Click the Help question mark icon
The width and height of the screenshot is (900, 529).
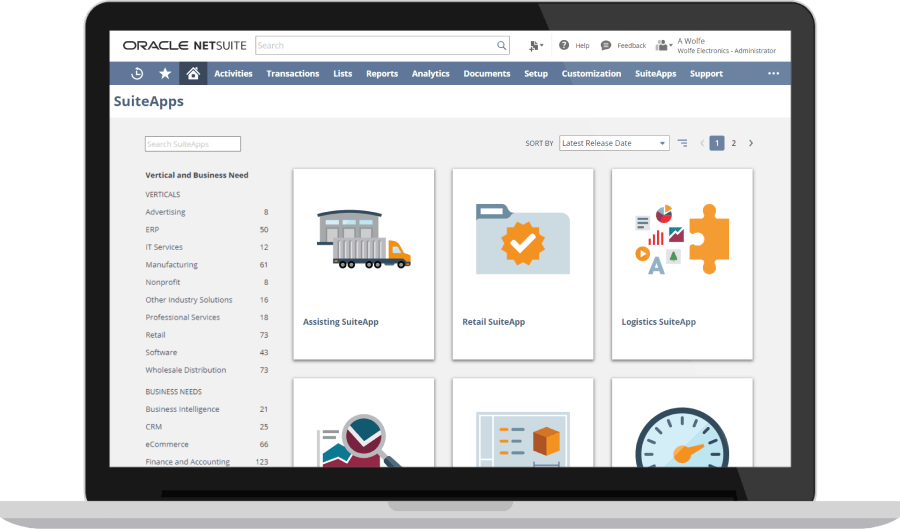point(564,45)
